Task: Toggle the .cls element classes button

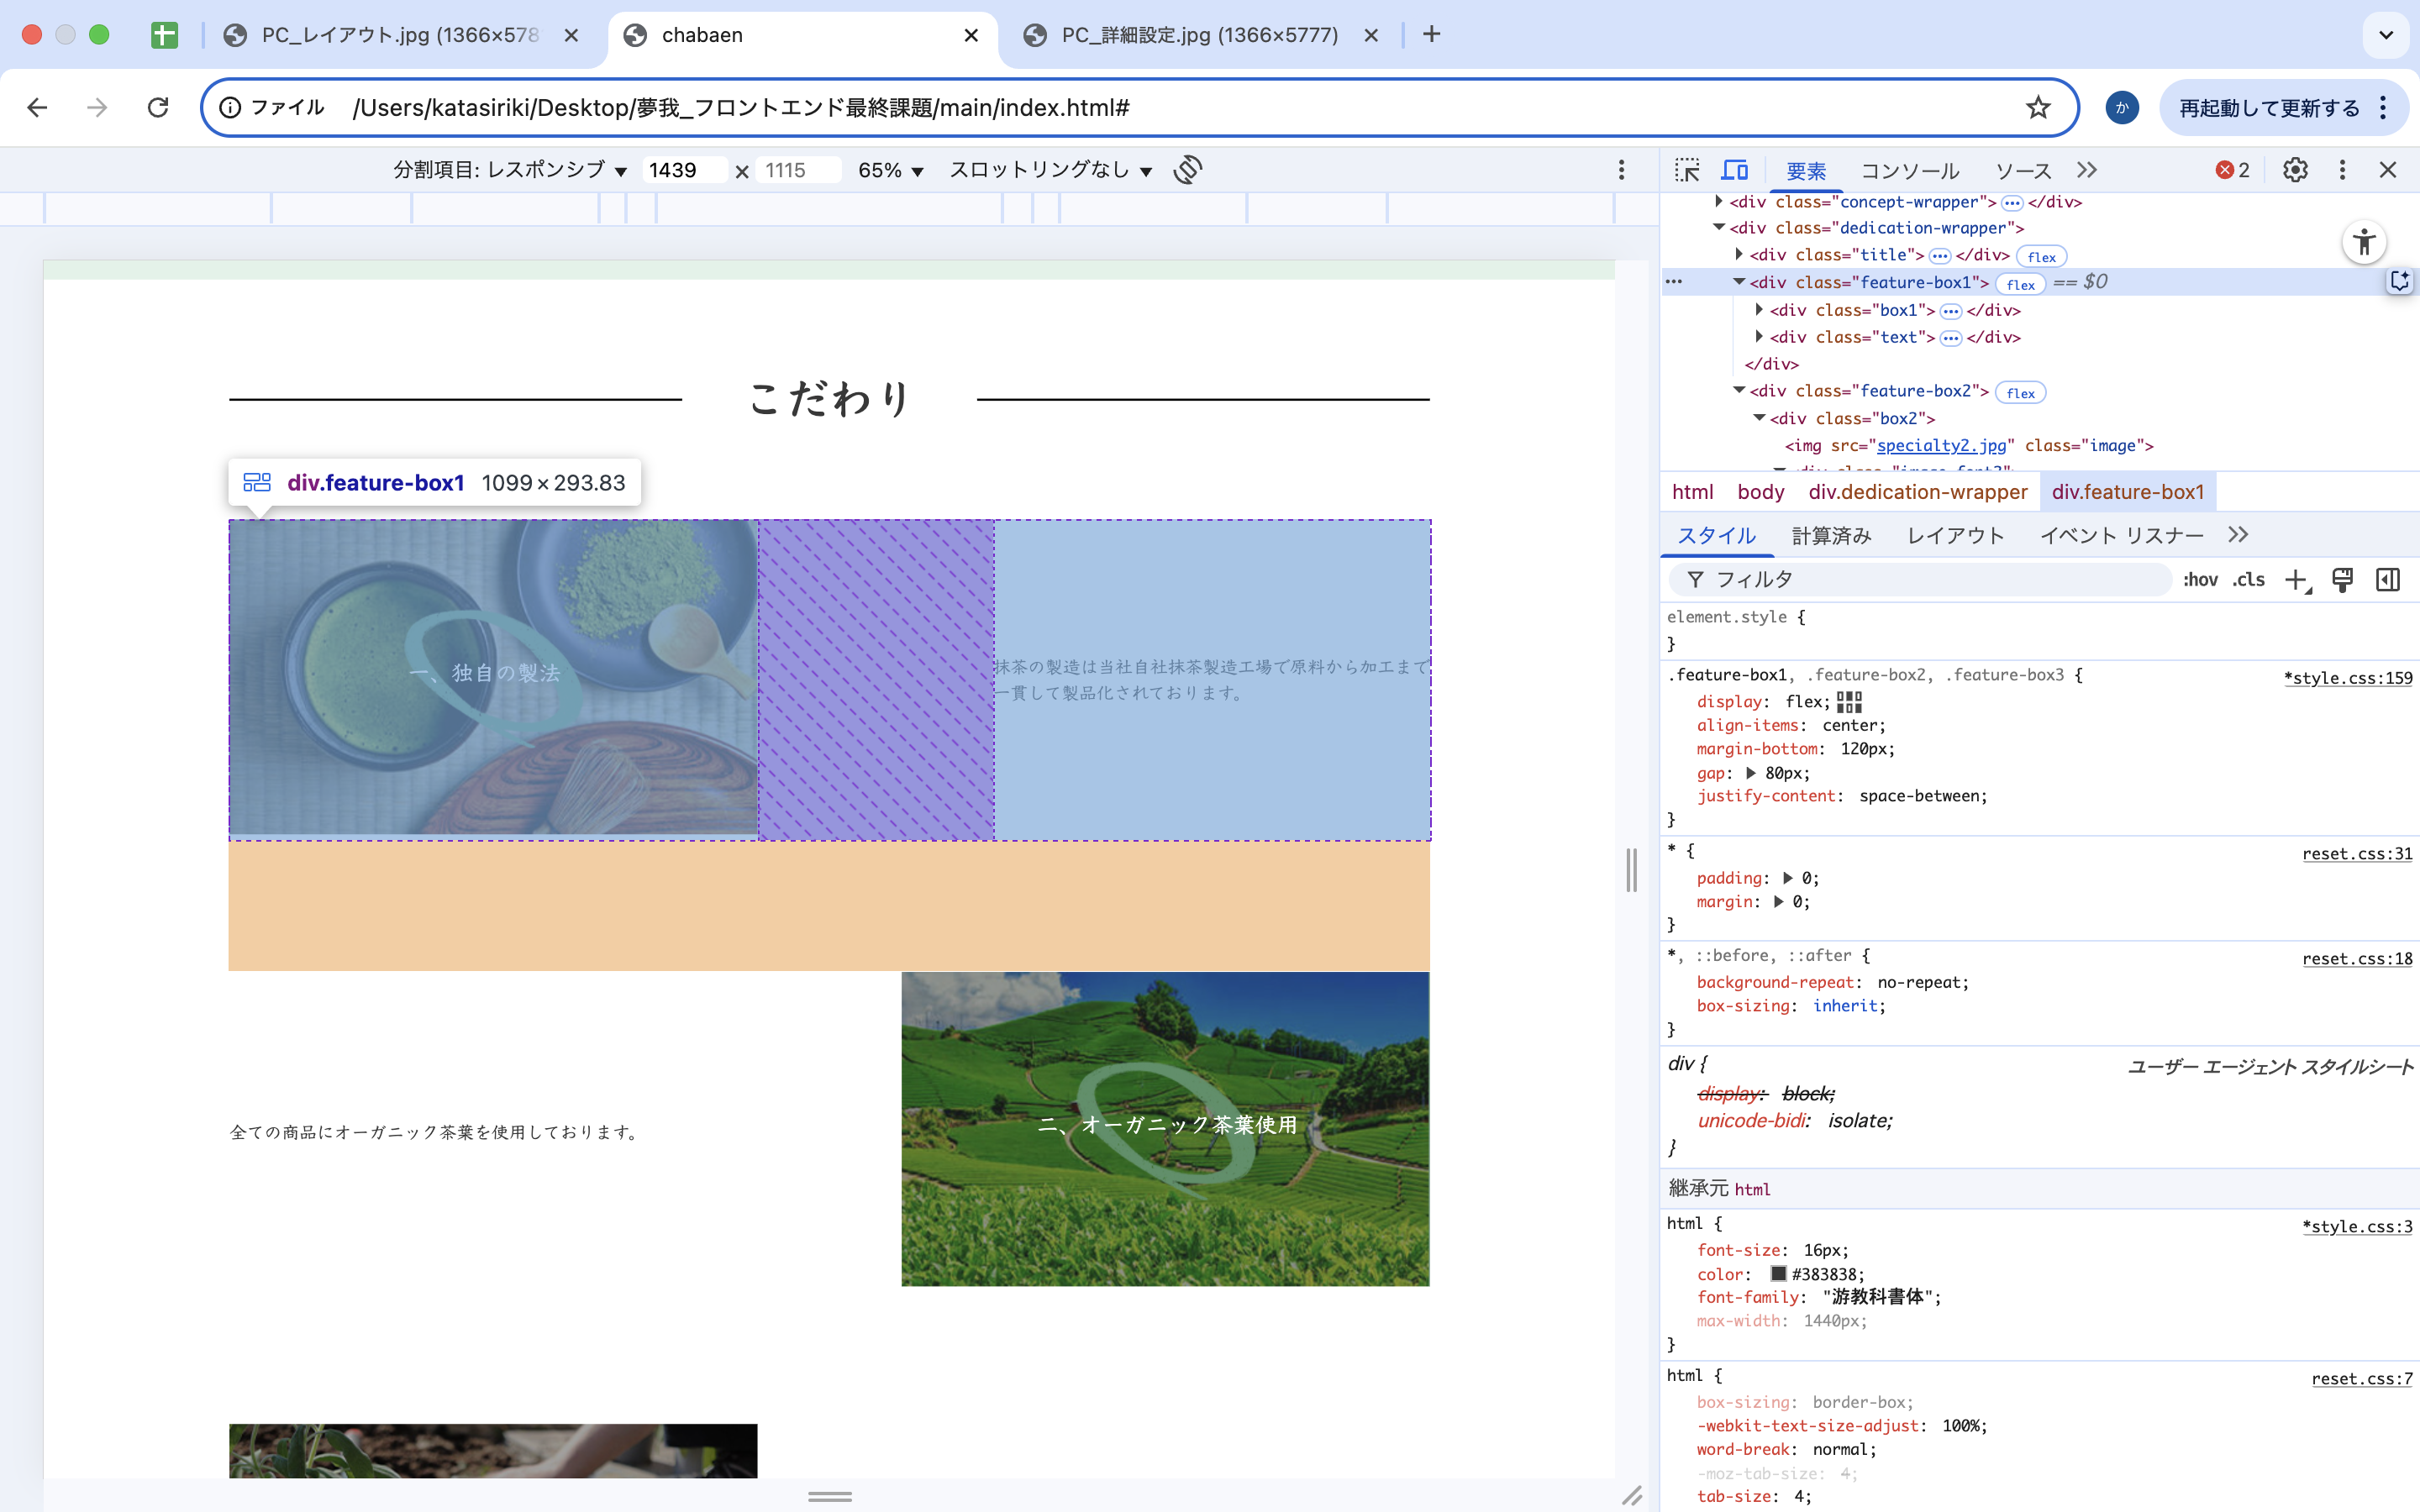Action: coord(2248,580)
